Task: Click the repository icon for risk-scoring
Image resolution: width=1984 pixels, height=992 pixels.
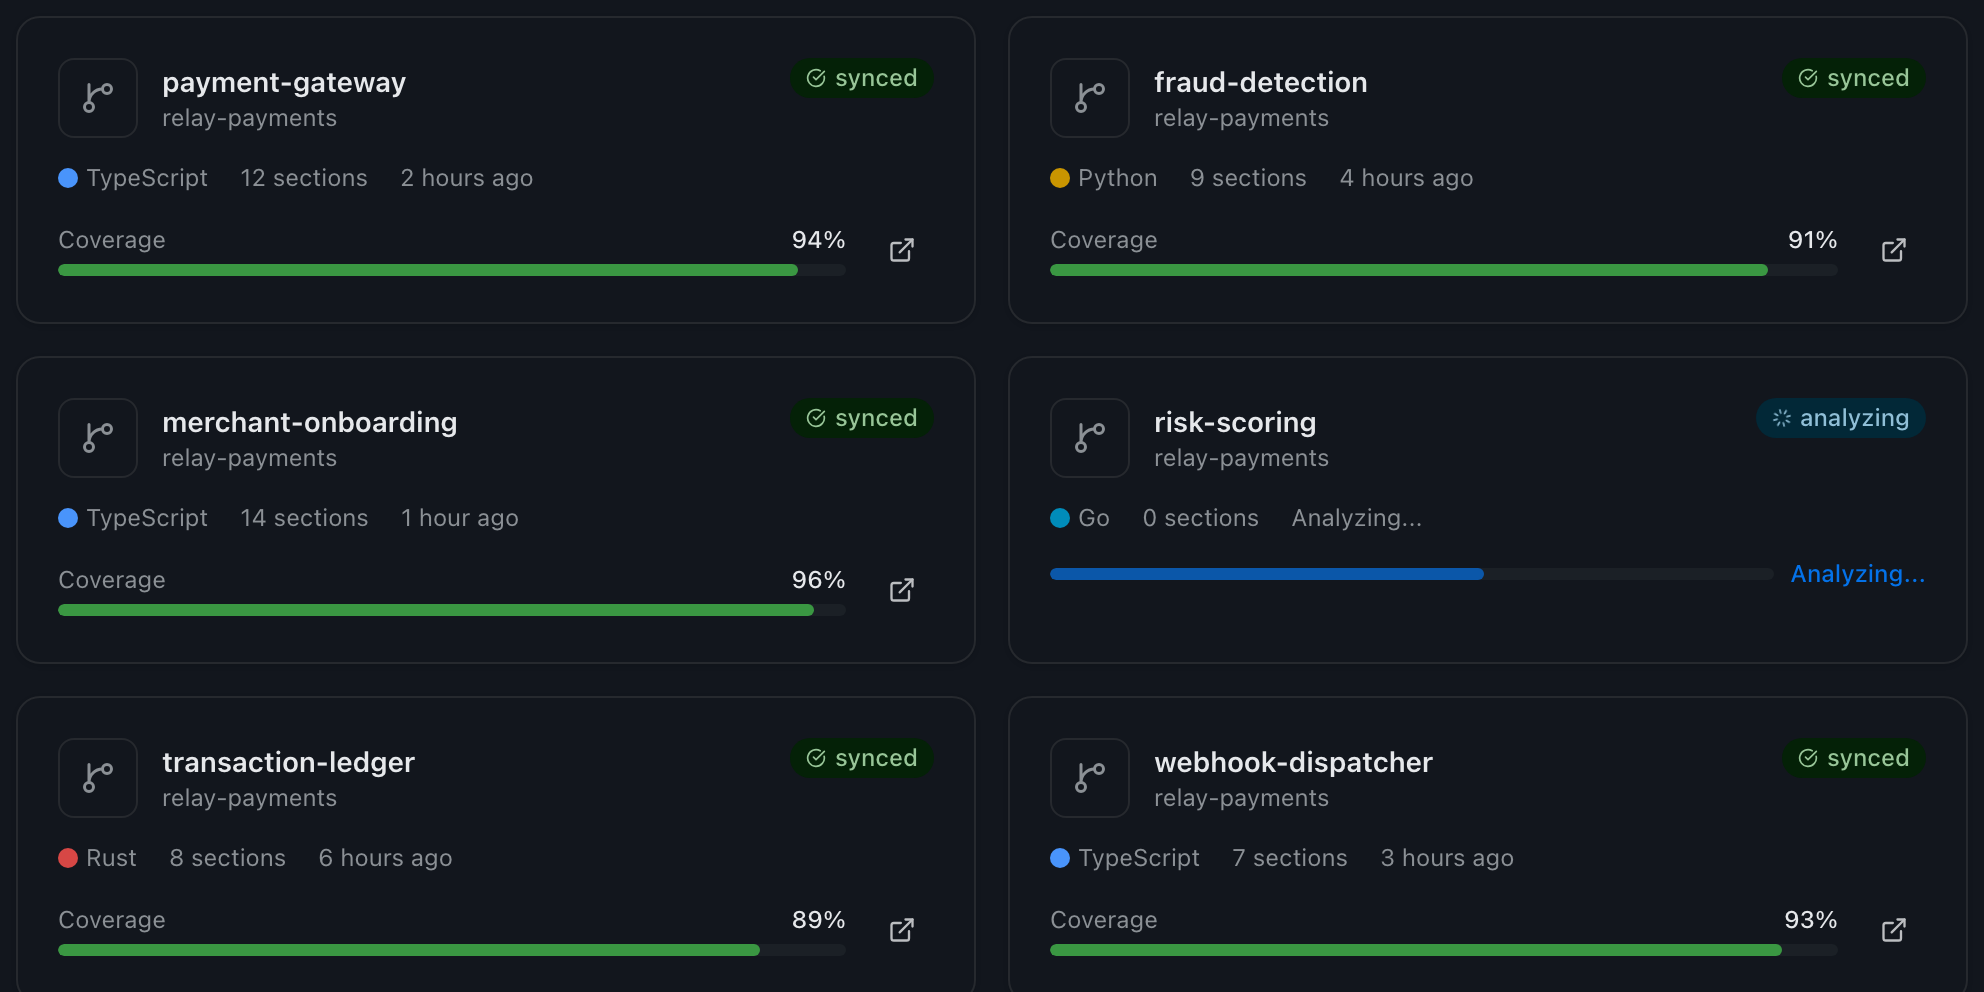Action: pos(1089,437)
